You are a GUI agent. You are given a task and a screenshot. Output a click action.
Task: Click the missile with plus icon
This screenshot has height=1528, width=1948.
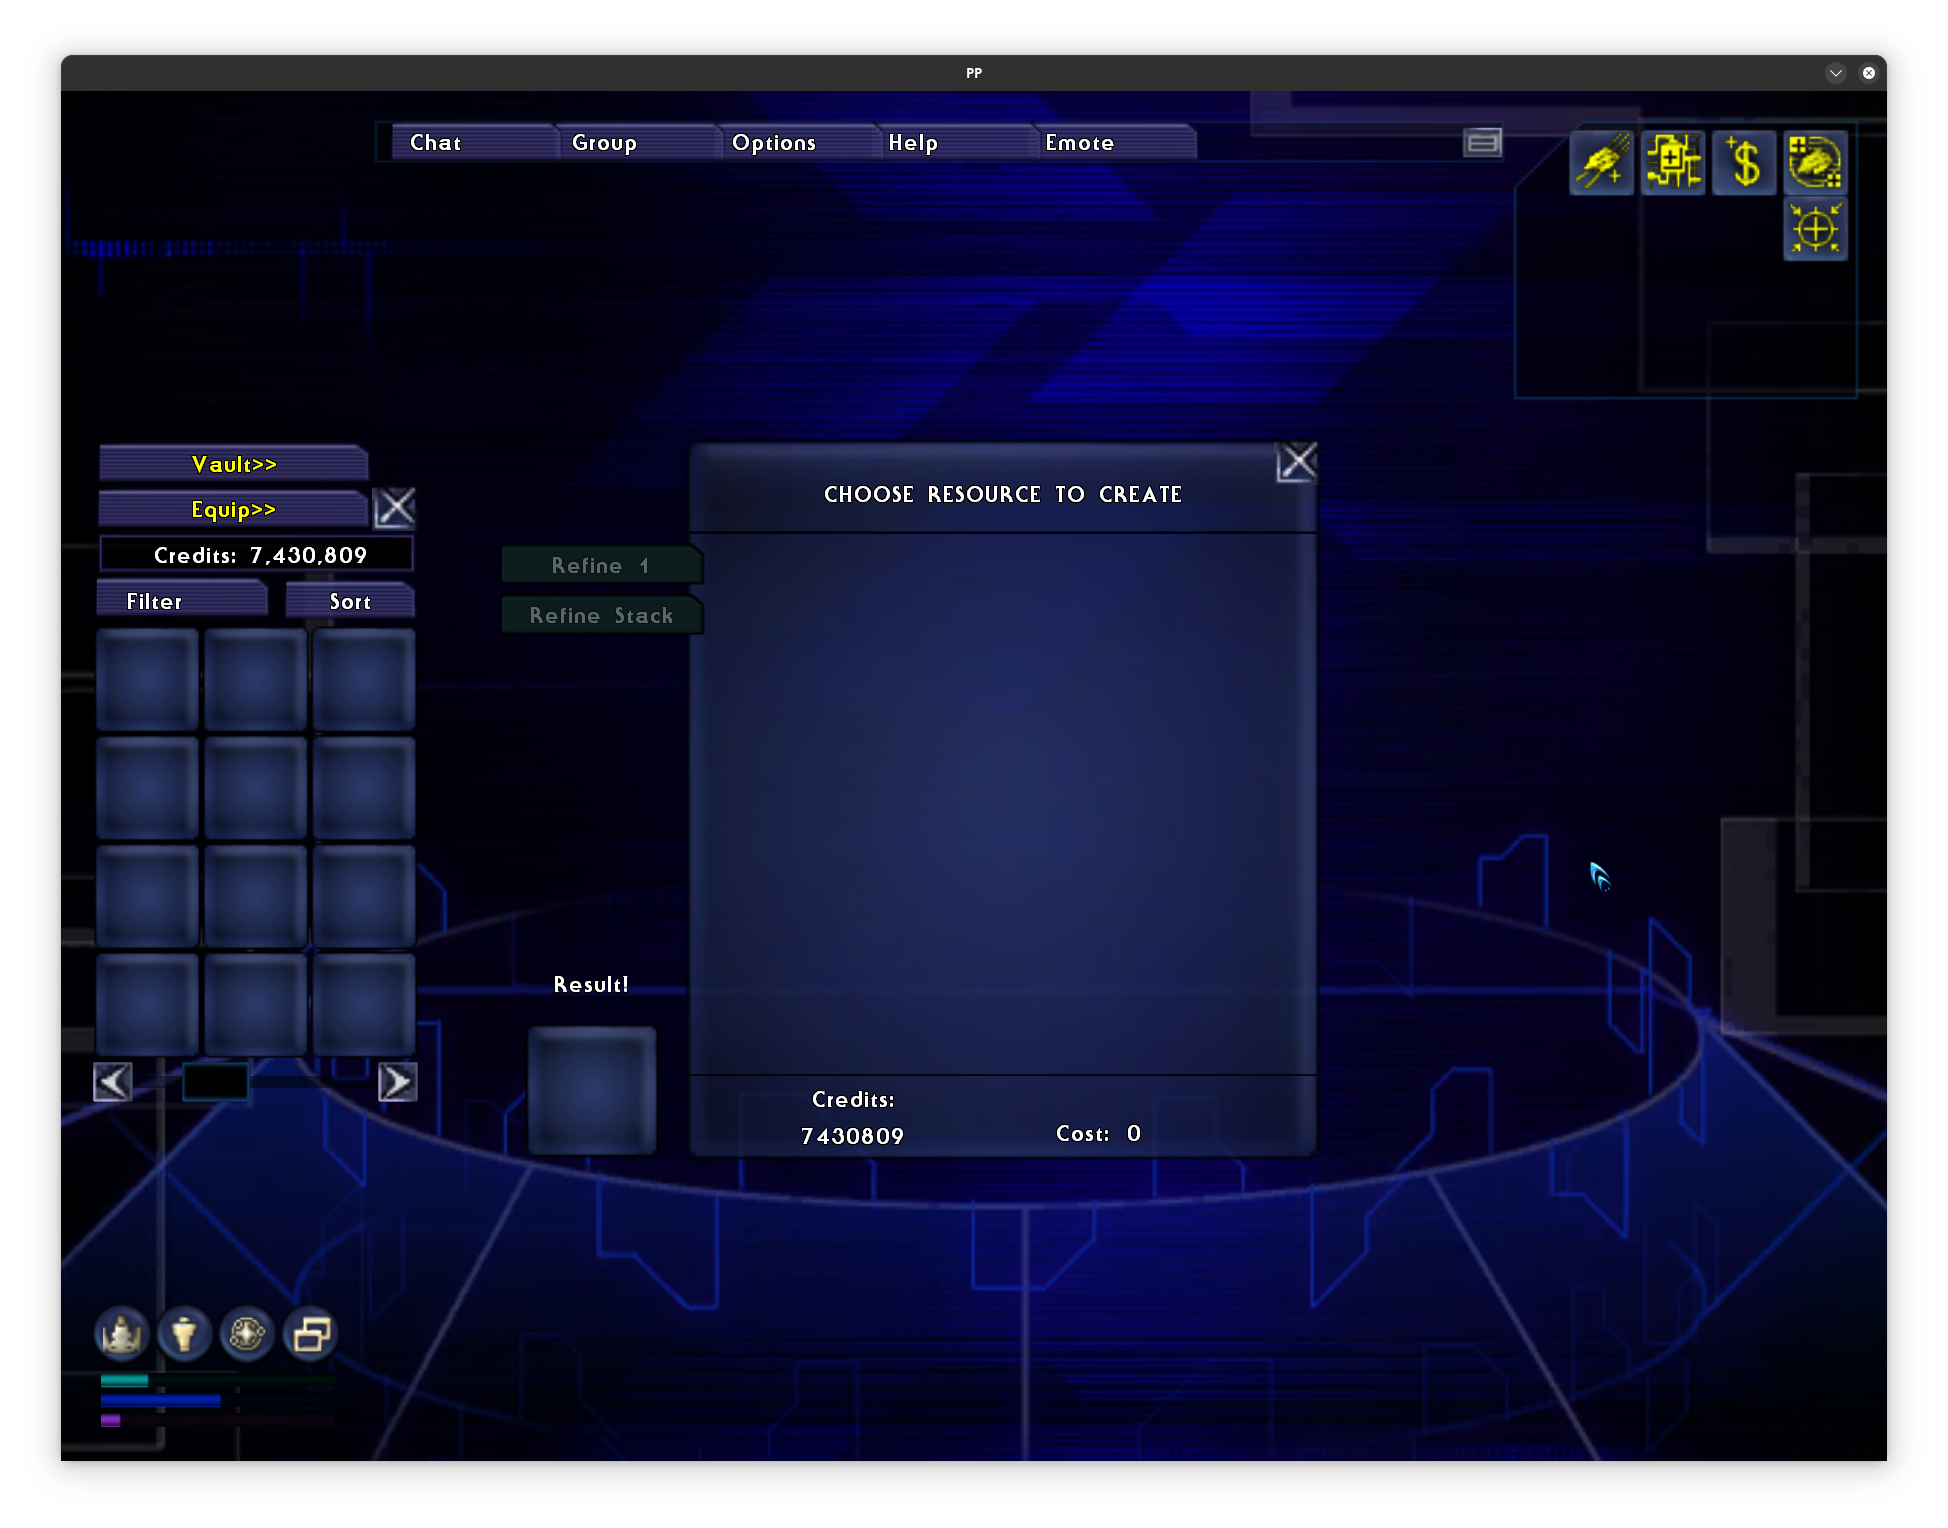tap(1601, 163)
